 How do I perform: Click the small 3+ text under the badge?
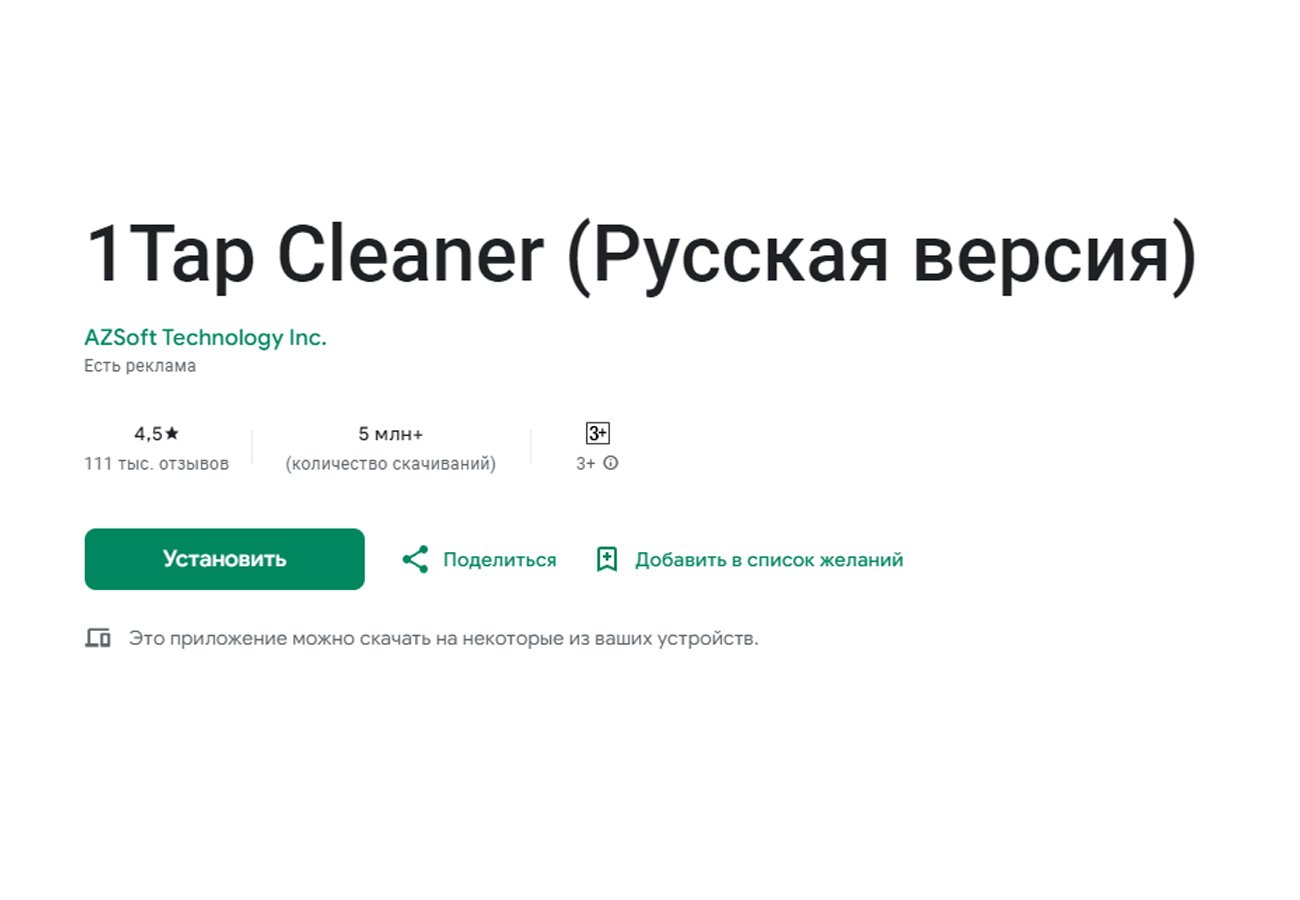click(x=585, y=464)
